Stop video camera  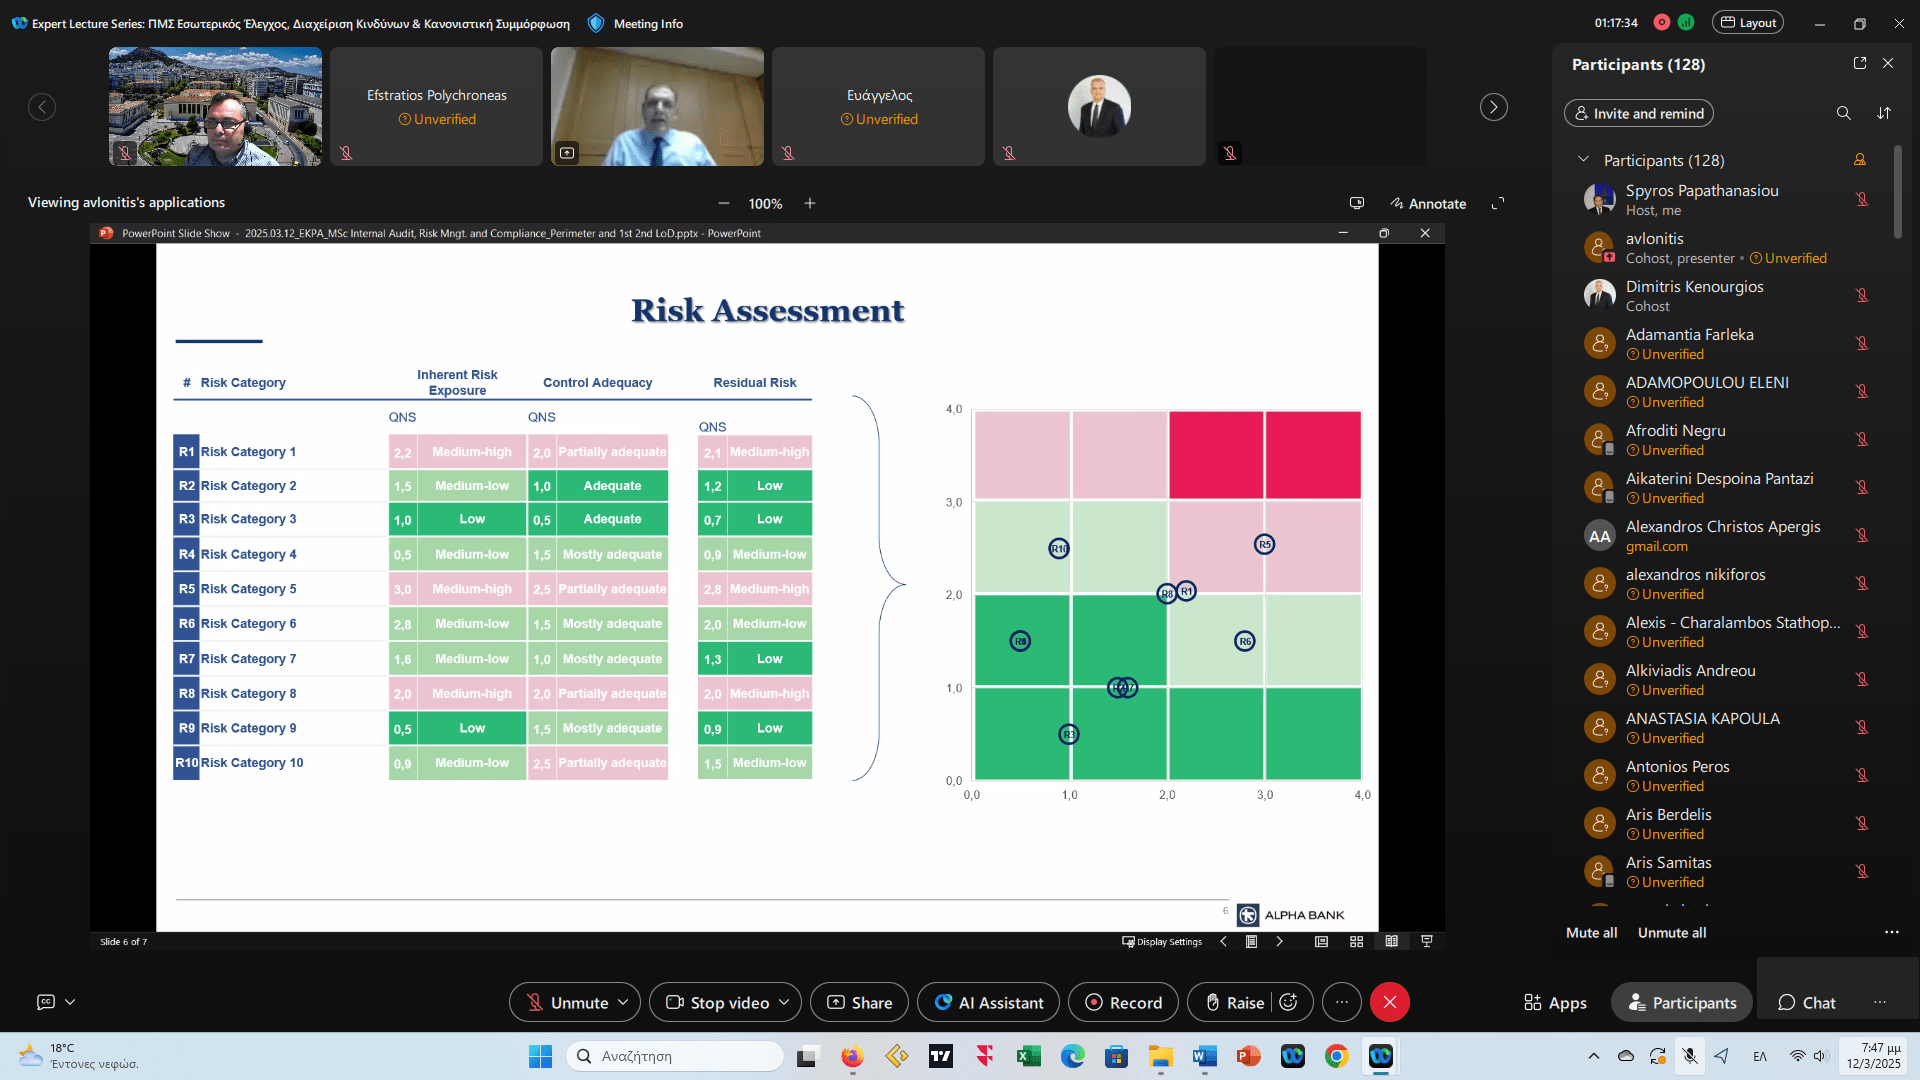tap(718, 1002)
